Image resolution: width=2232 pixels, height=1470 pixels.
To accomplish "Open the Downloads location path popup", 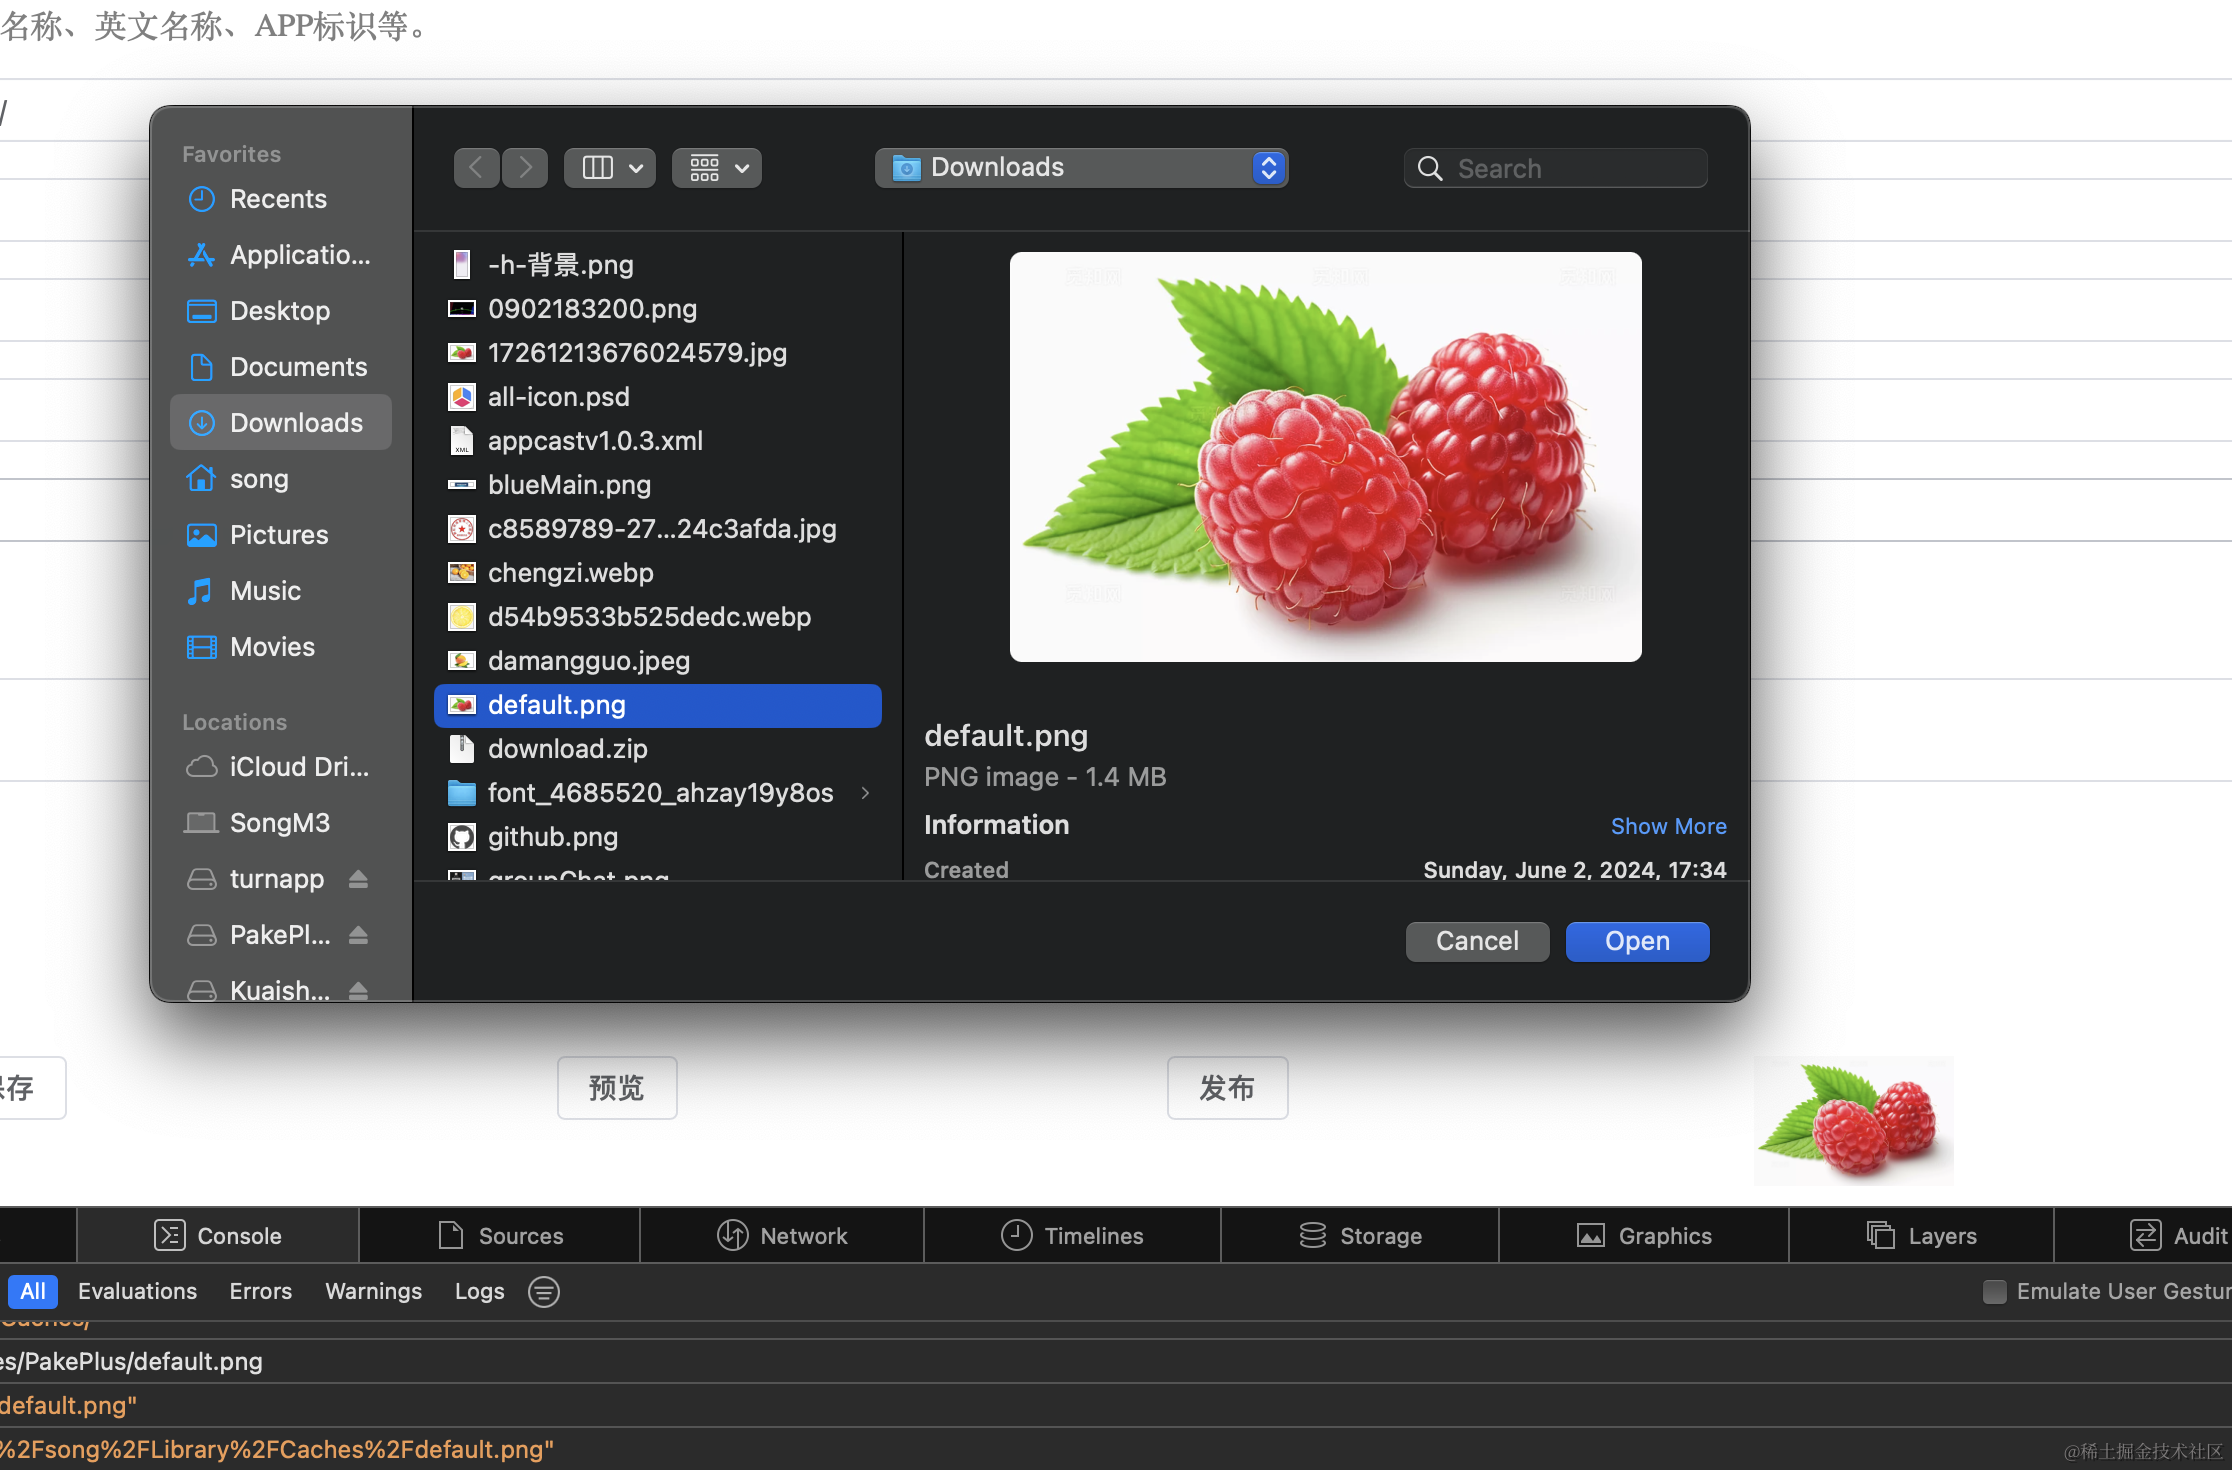I will [x=1080, y=168].
